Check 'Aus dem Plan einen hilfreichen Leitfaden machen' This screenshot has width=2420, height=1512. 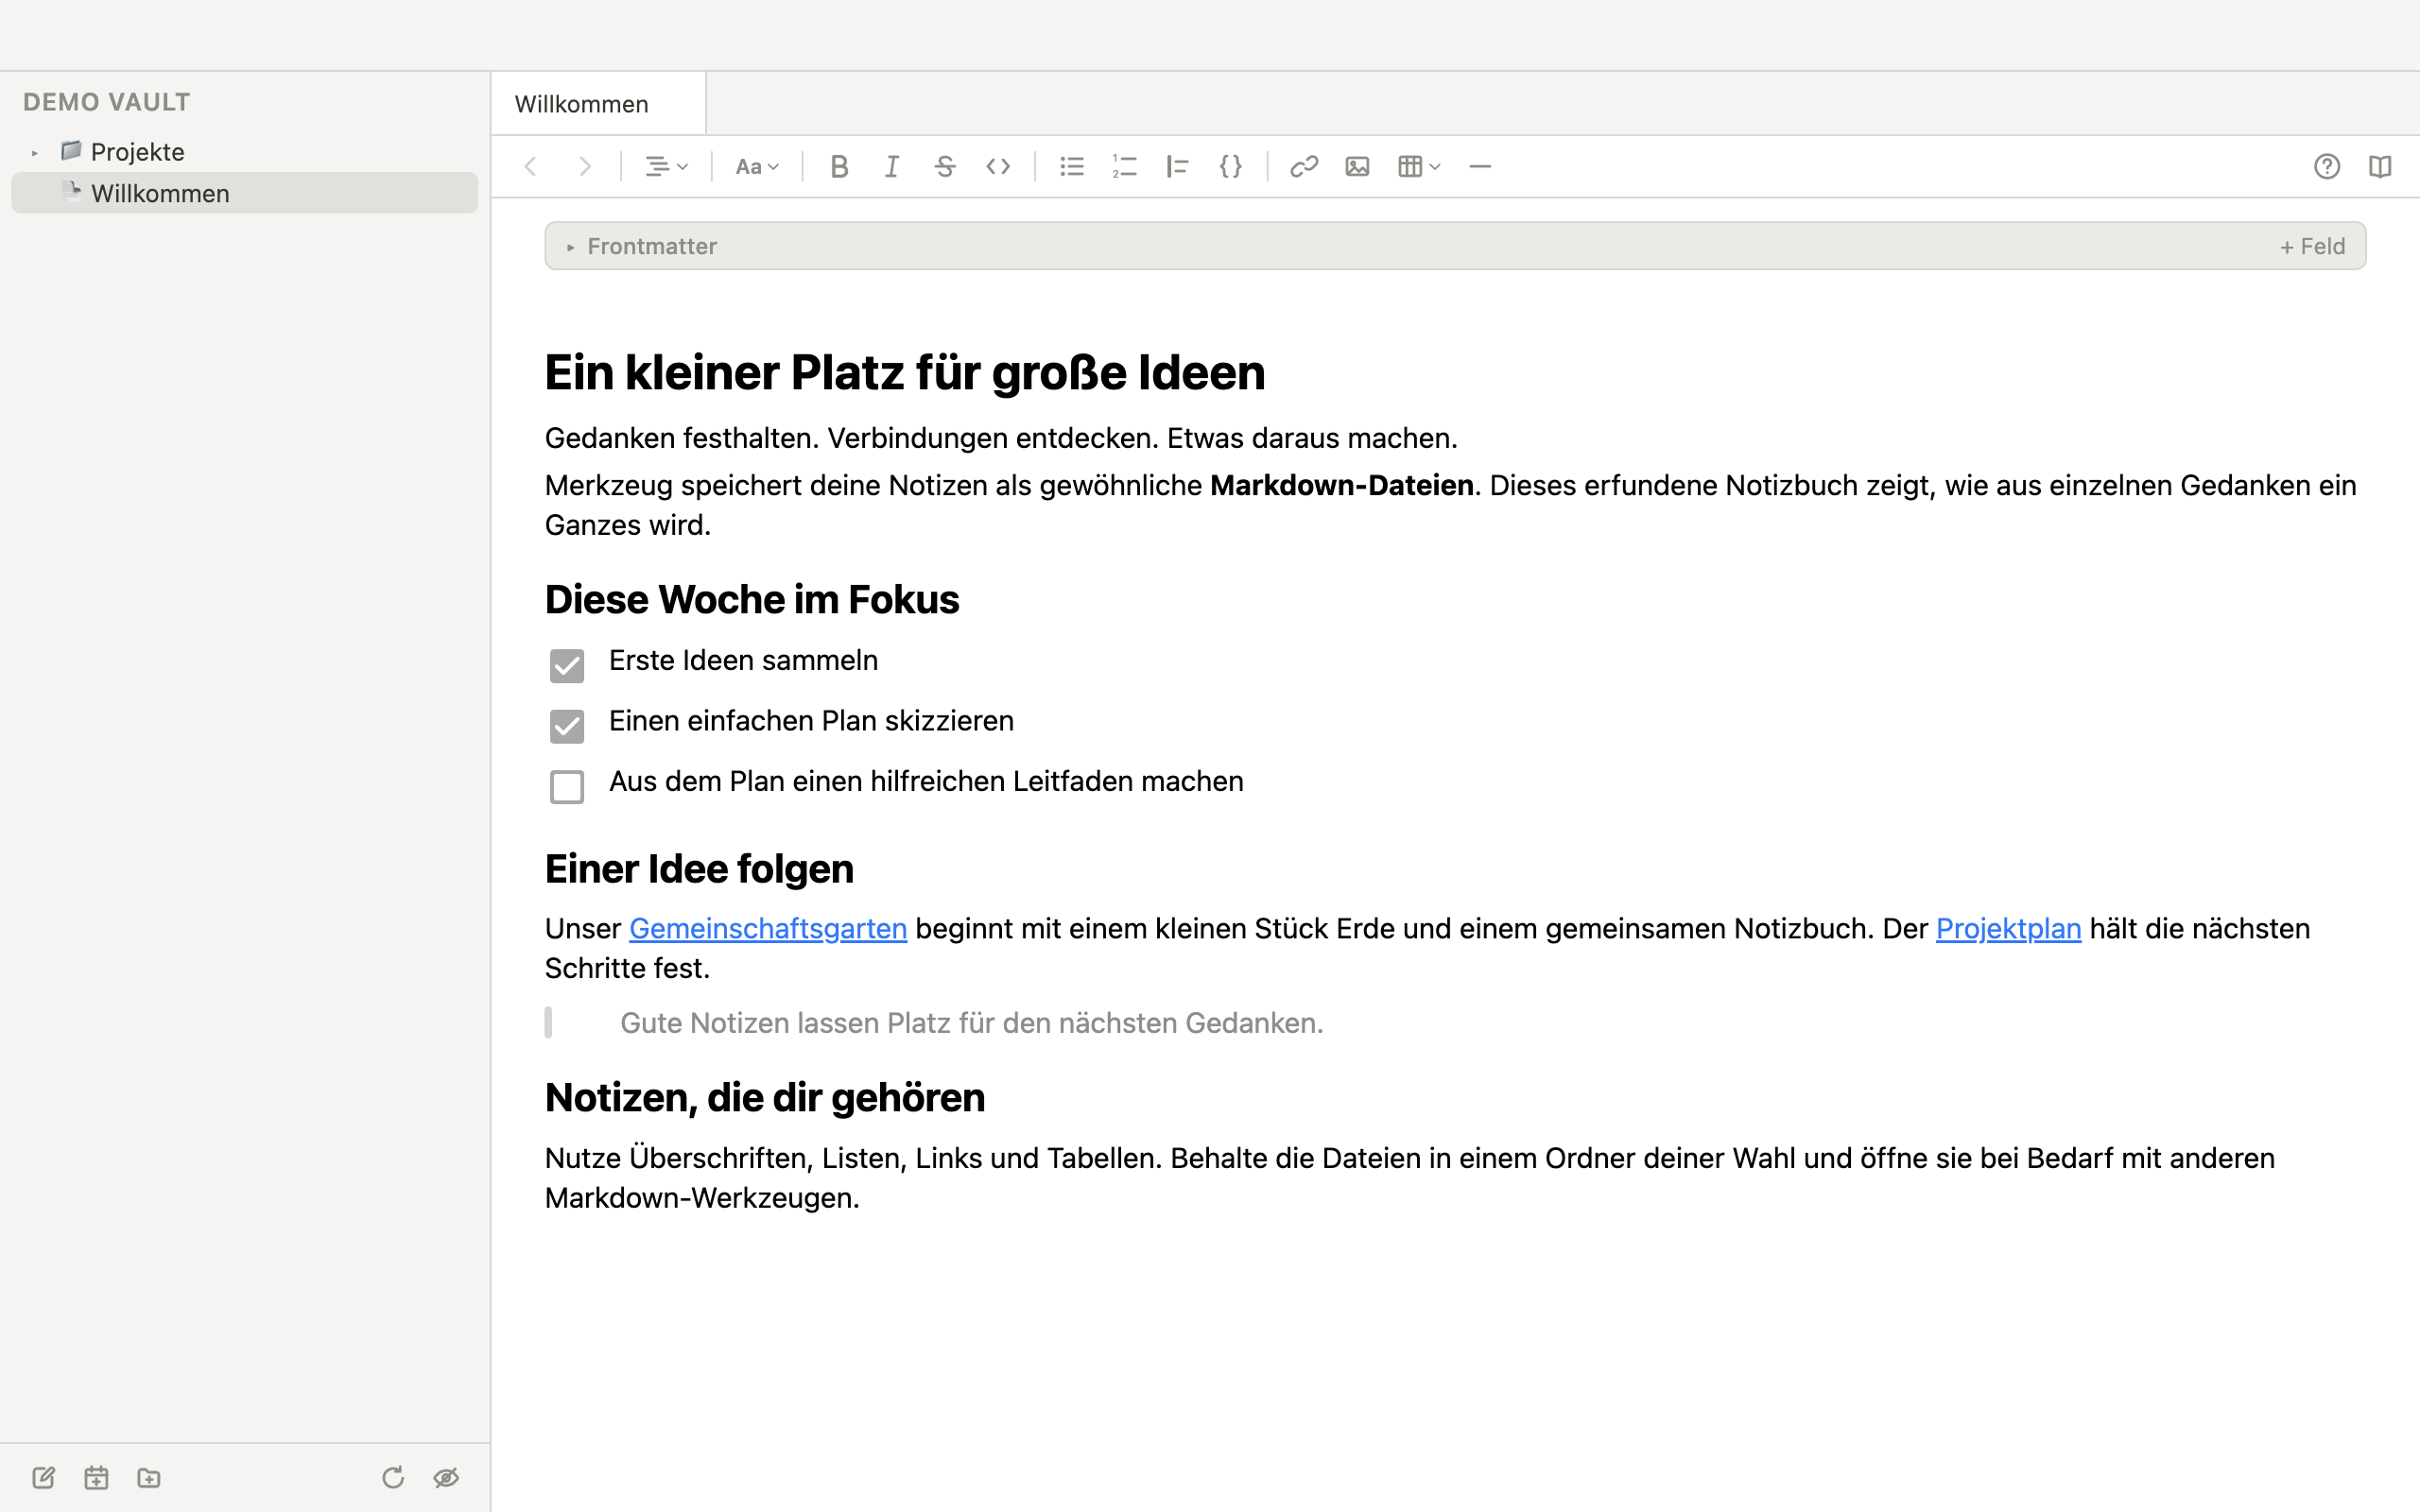(x=567, y=786)
